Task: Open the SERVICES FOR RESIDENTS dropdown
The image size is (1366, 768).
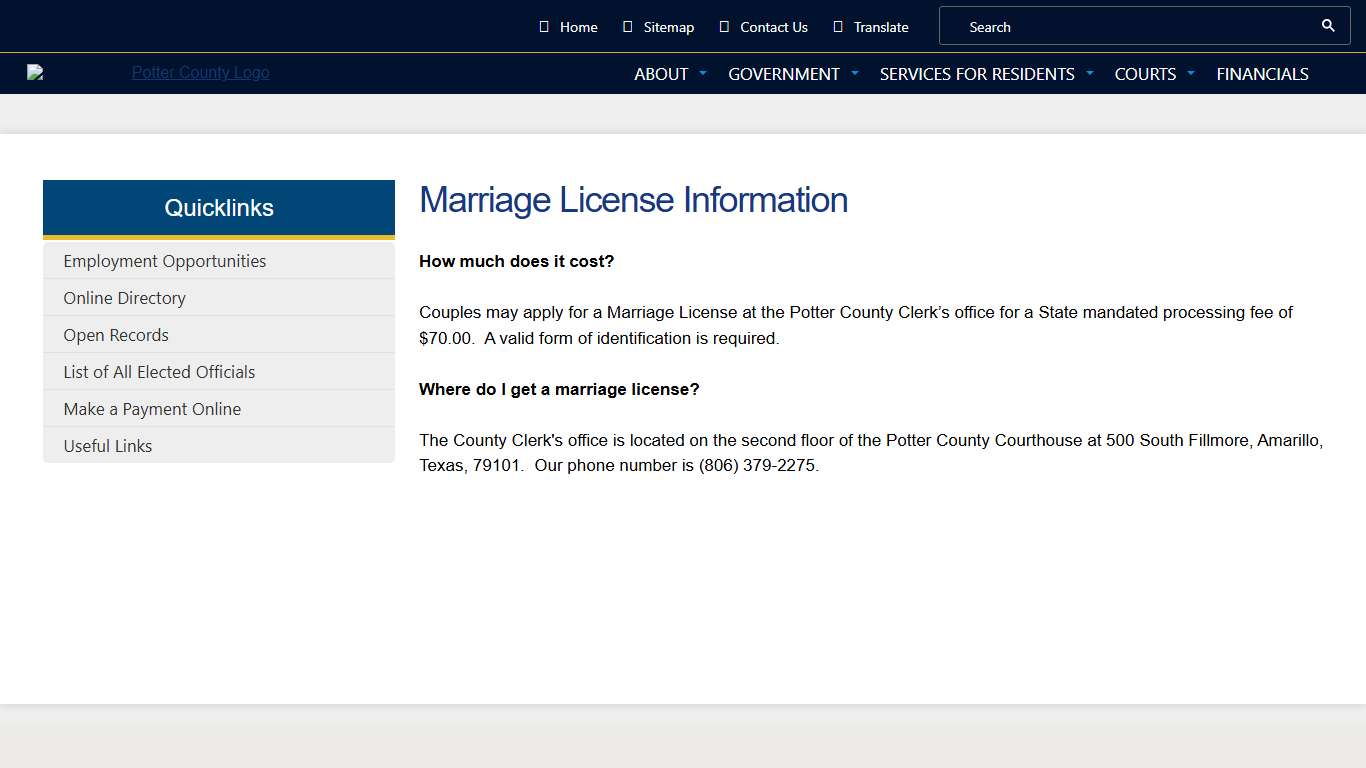Action: point(1089,73)
